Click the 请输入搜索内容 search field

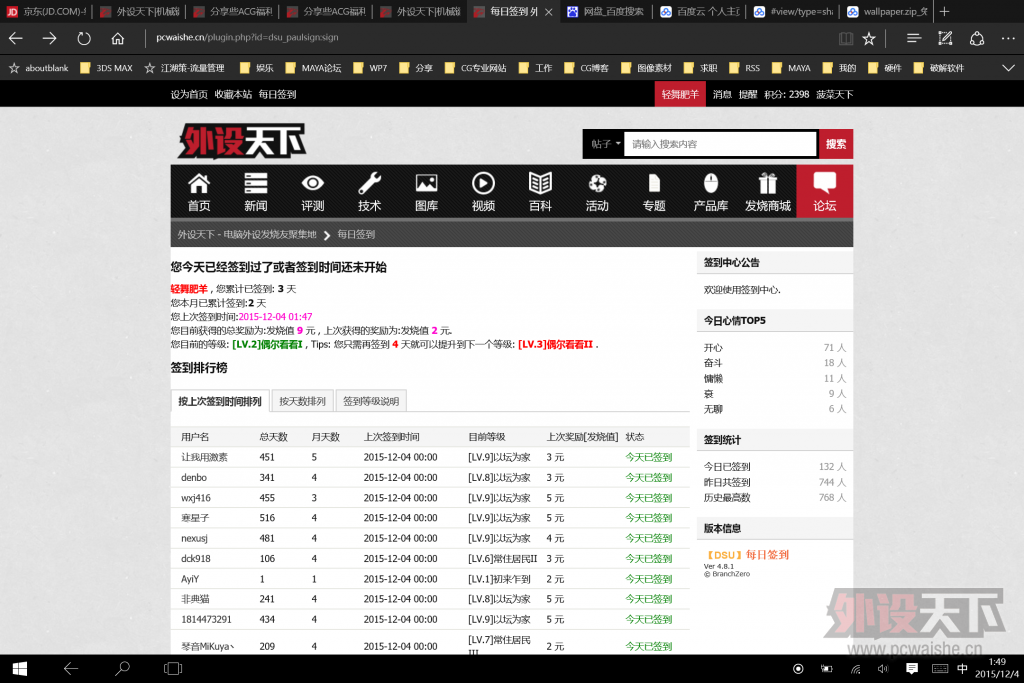tap(720, 144)
